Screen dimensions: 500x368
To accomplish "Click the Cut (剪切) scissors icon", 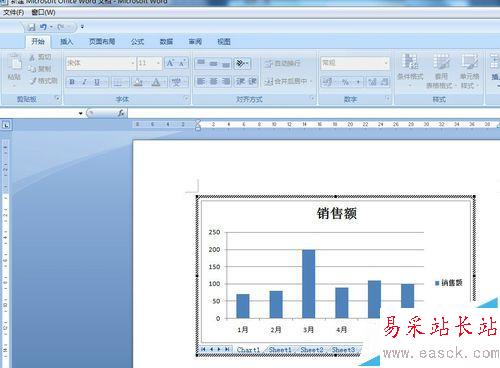I will click(32, 58).
